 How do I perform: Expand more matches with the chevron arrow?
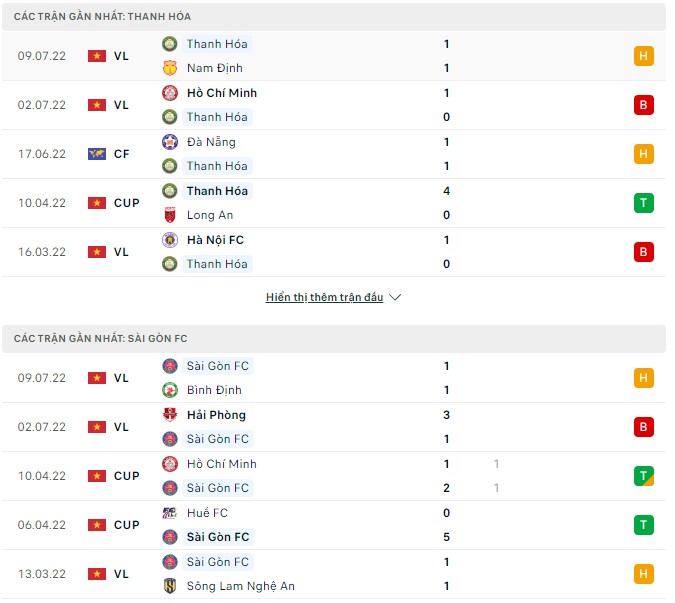pyautogui.click(x=395, y=298)
